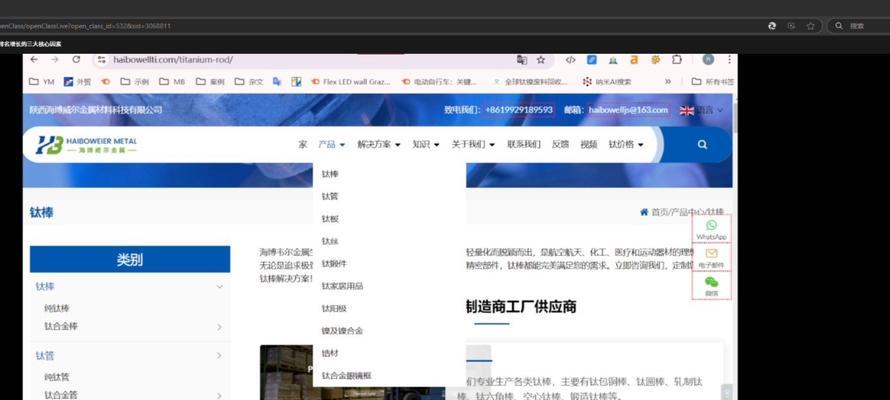Select 钛丝 in product dropdown menu
The image size is (890, 400).
point(330,241)
